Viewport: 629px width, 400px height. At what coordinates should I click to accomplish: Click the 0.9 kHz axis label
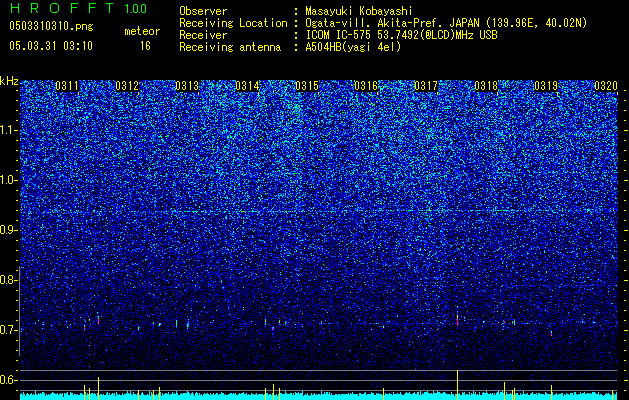(8, 230)
